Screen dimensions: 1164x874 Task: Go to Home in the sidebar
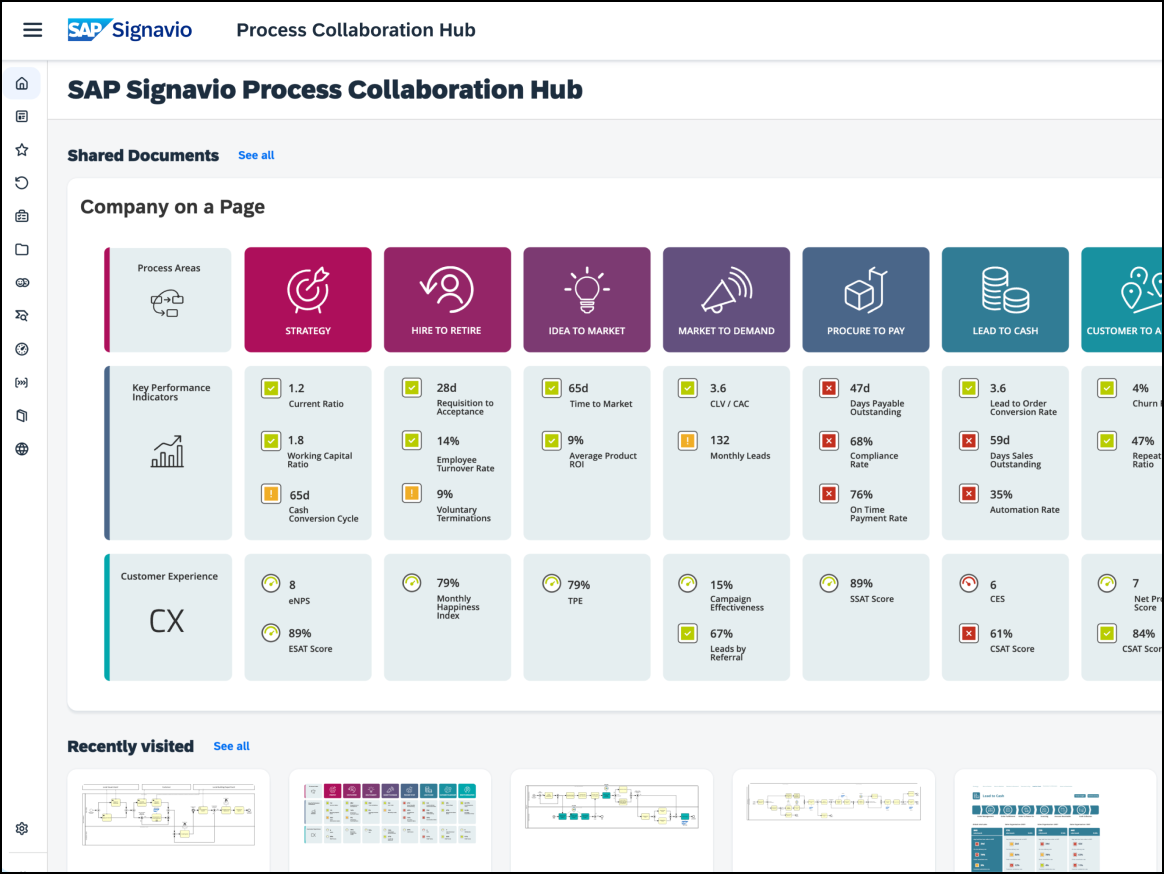click(x=22, y=83)
